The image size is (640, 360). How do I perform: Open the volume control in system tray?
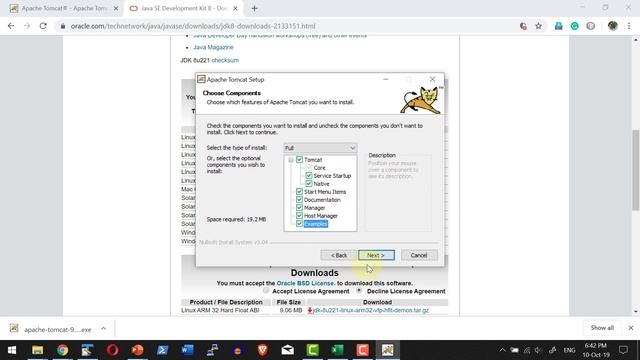point(538,350)
